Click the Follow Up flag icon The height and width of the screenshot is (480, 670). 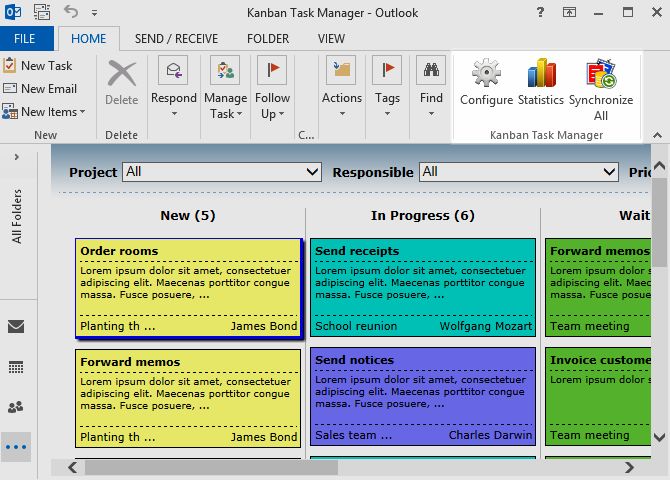pos(272,70)
